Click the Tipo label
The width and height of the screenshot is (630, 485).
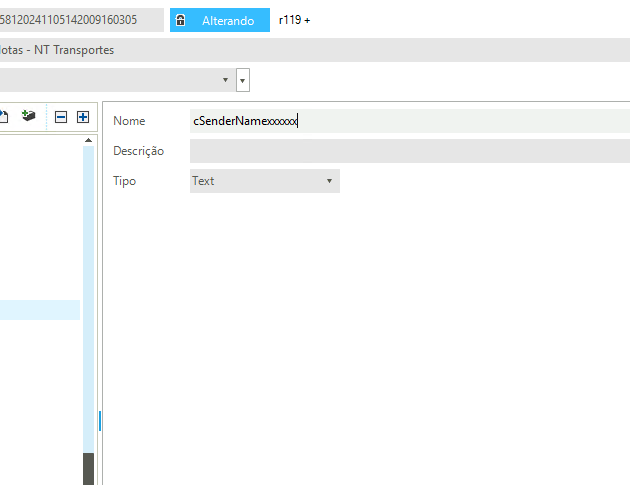coord(124,181)
